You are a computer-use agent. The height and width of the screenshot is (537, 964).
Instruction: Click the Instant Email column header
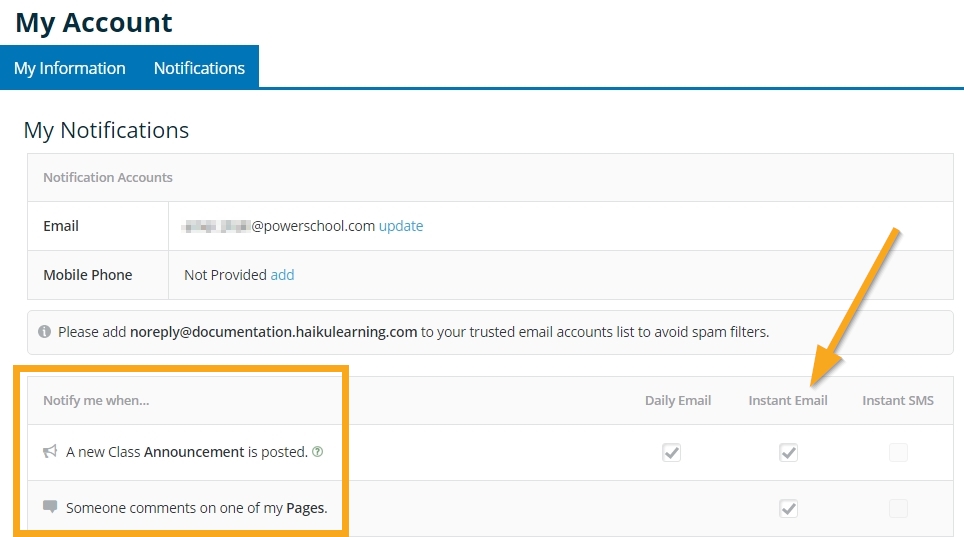[x=788, y=400]
